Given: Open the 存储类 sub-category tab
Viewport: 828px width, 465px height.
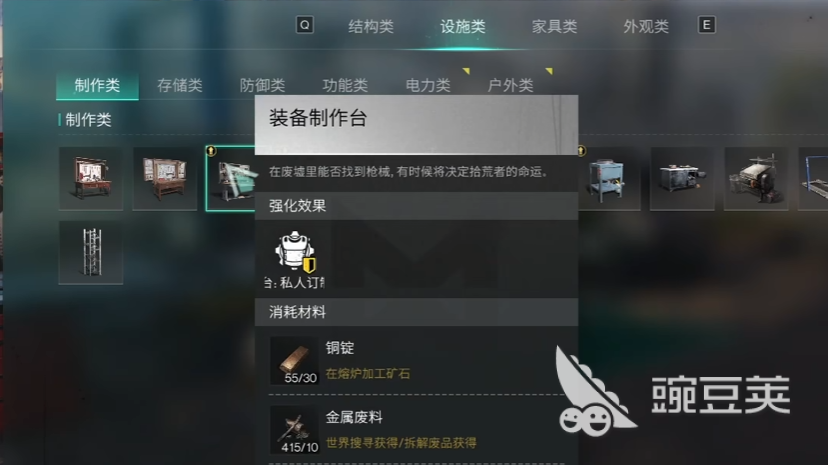Looking at the screenshot, I should click(x=180, y=85).
